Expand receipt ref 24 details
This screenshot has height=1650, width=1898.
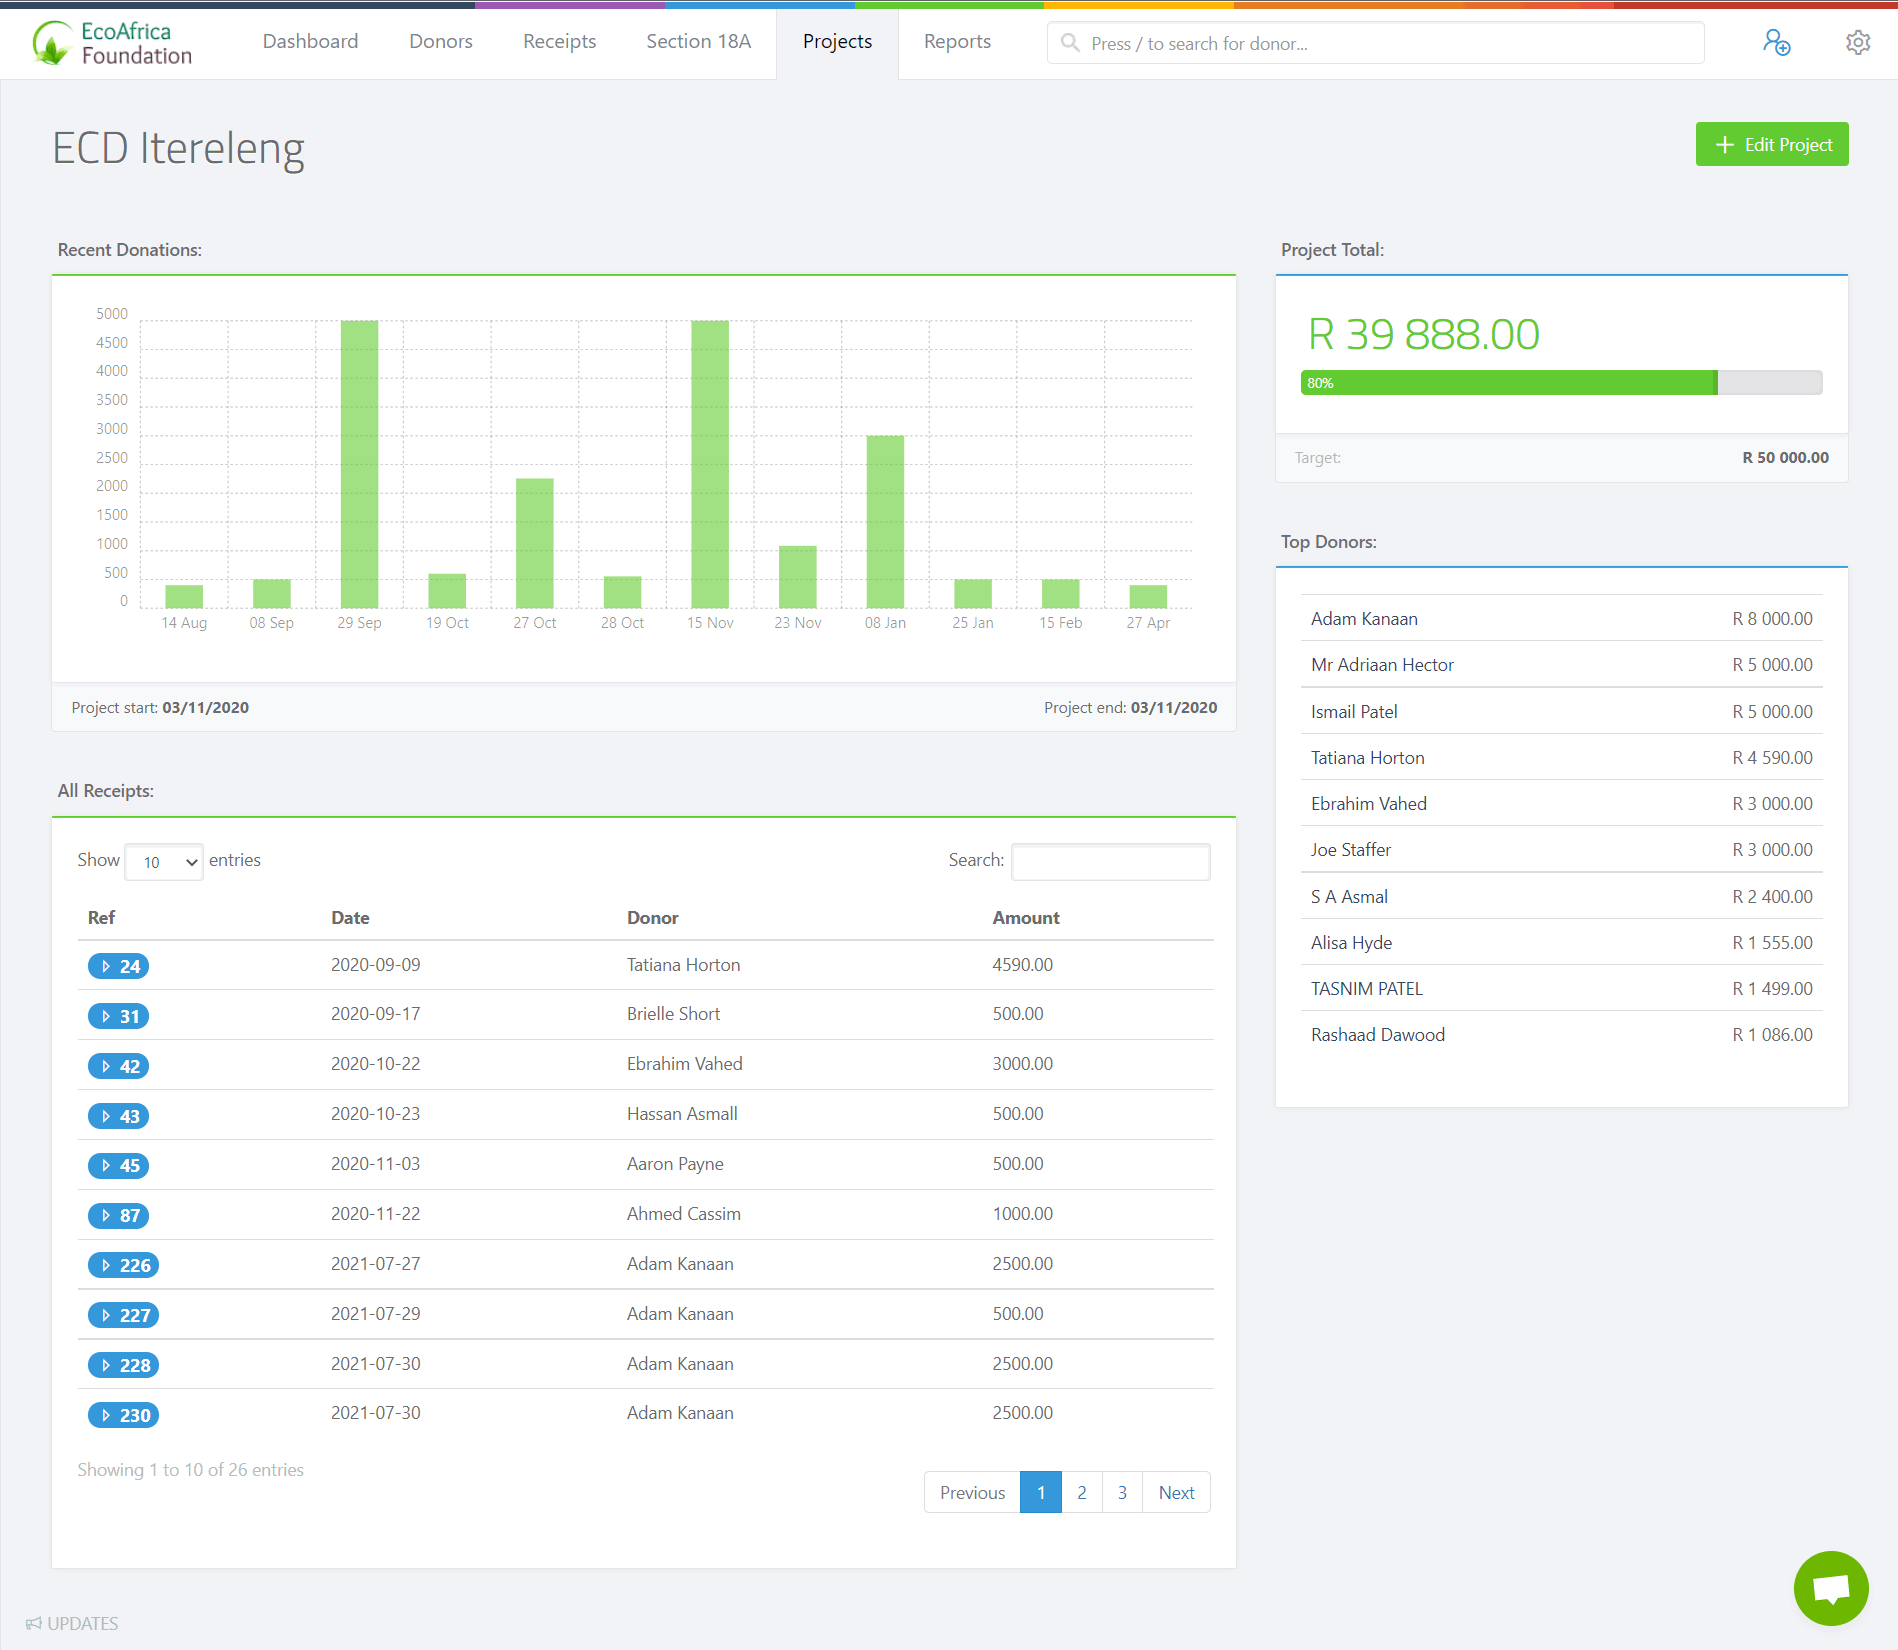point(118,965)
